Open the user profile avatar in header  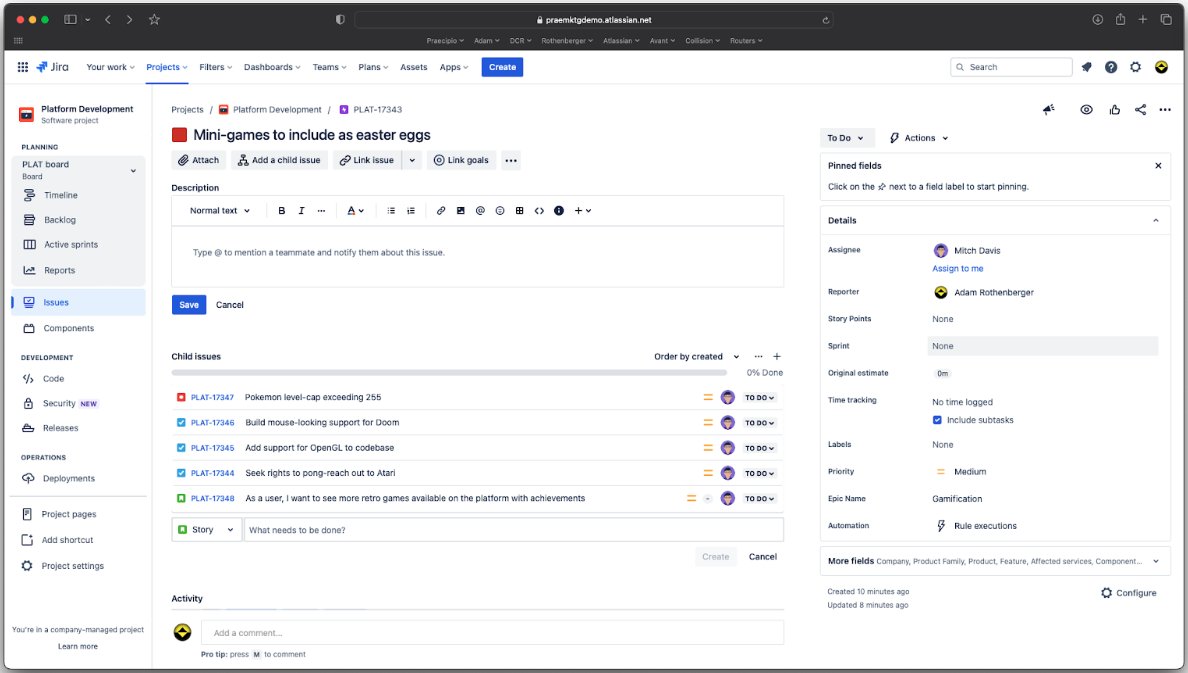pos(1161,67)
